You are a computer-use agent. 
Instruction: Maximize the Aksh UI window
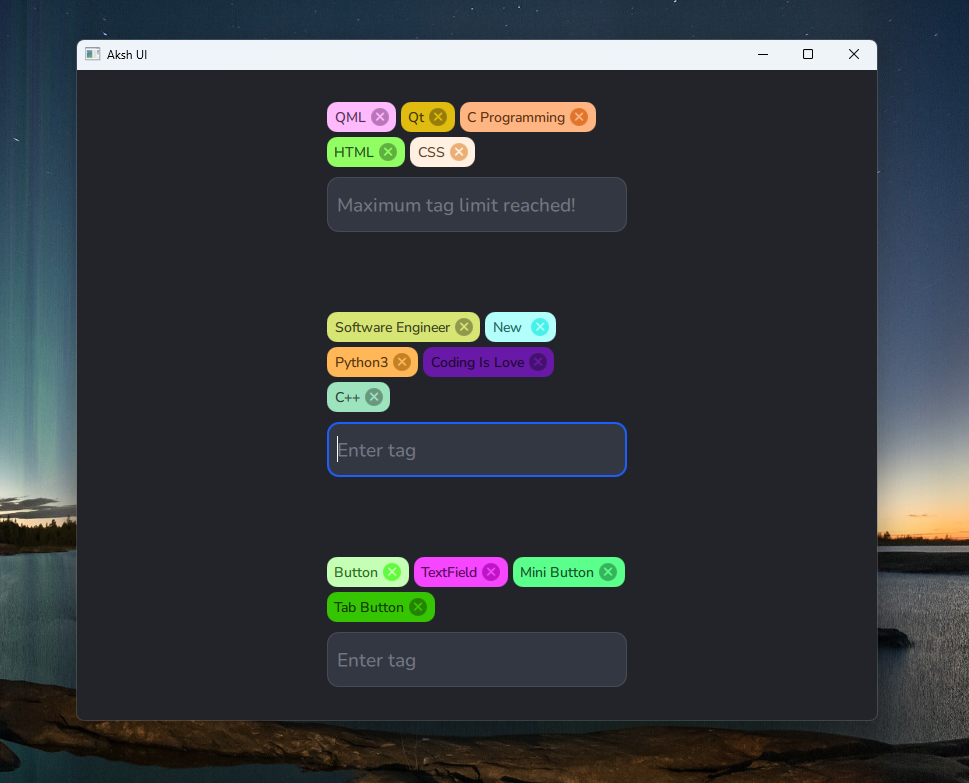[x=808, y=54]
